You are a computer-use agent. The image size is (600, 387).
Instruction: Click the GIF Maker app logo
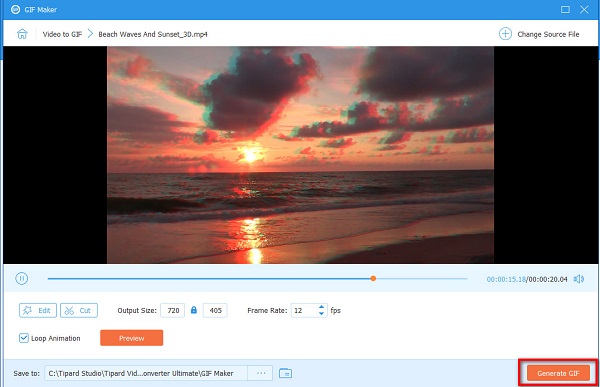click(x=15, y=9)
